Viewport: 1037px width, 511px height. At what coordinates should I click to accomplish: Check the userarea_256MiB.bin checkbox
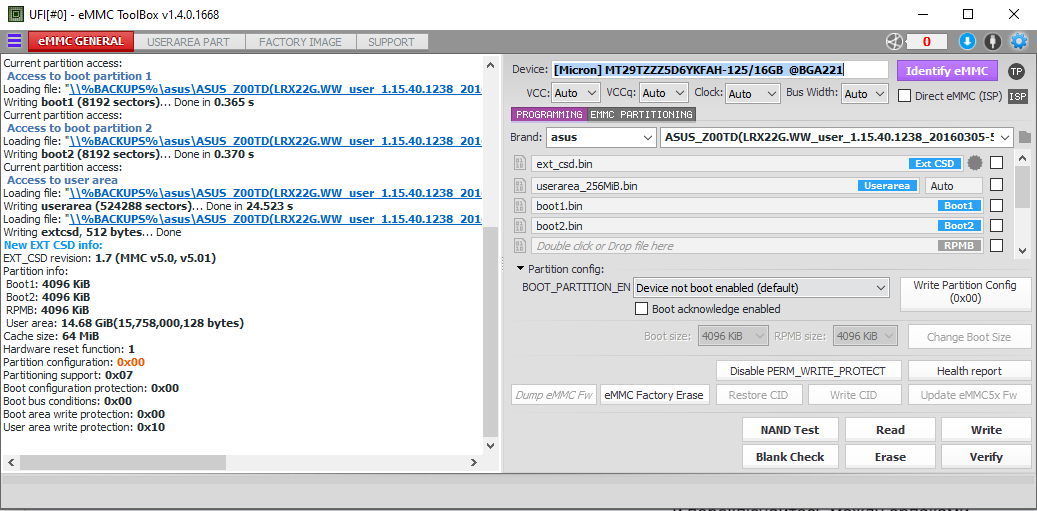996,185
